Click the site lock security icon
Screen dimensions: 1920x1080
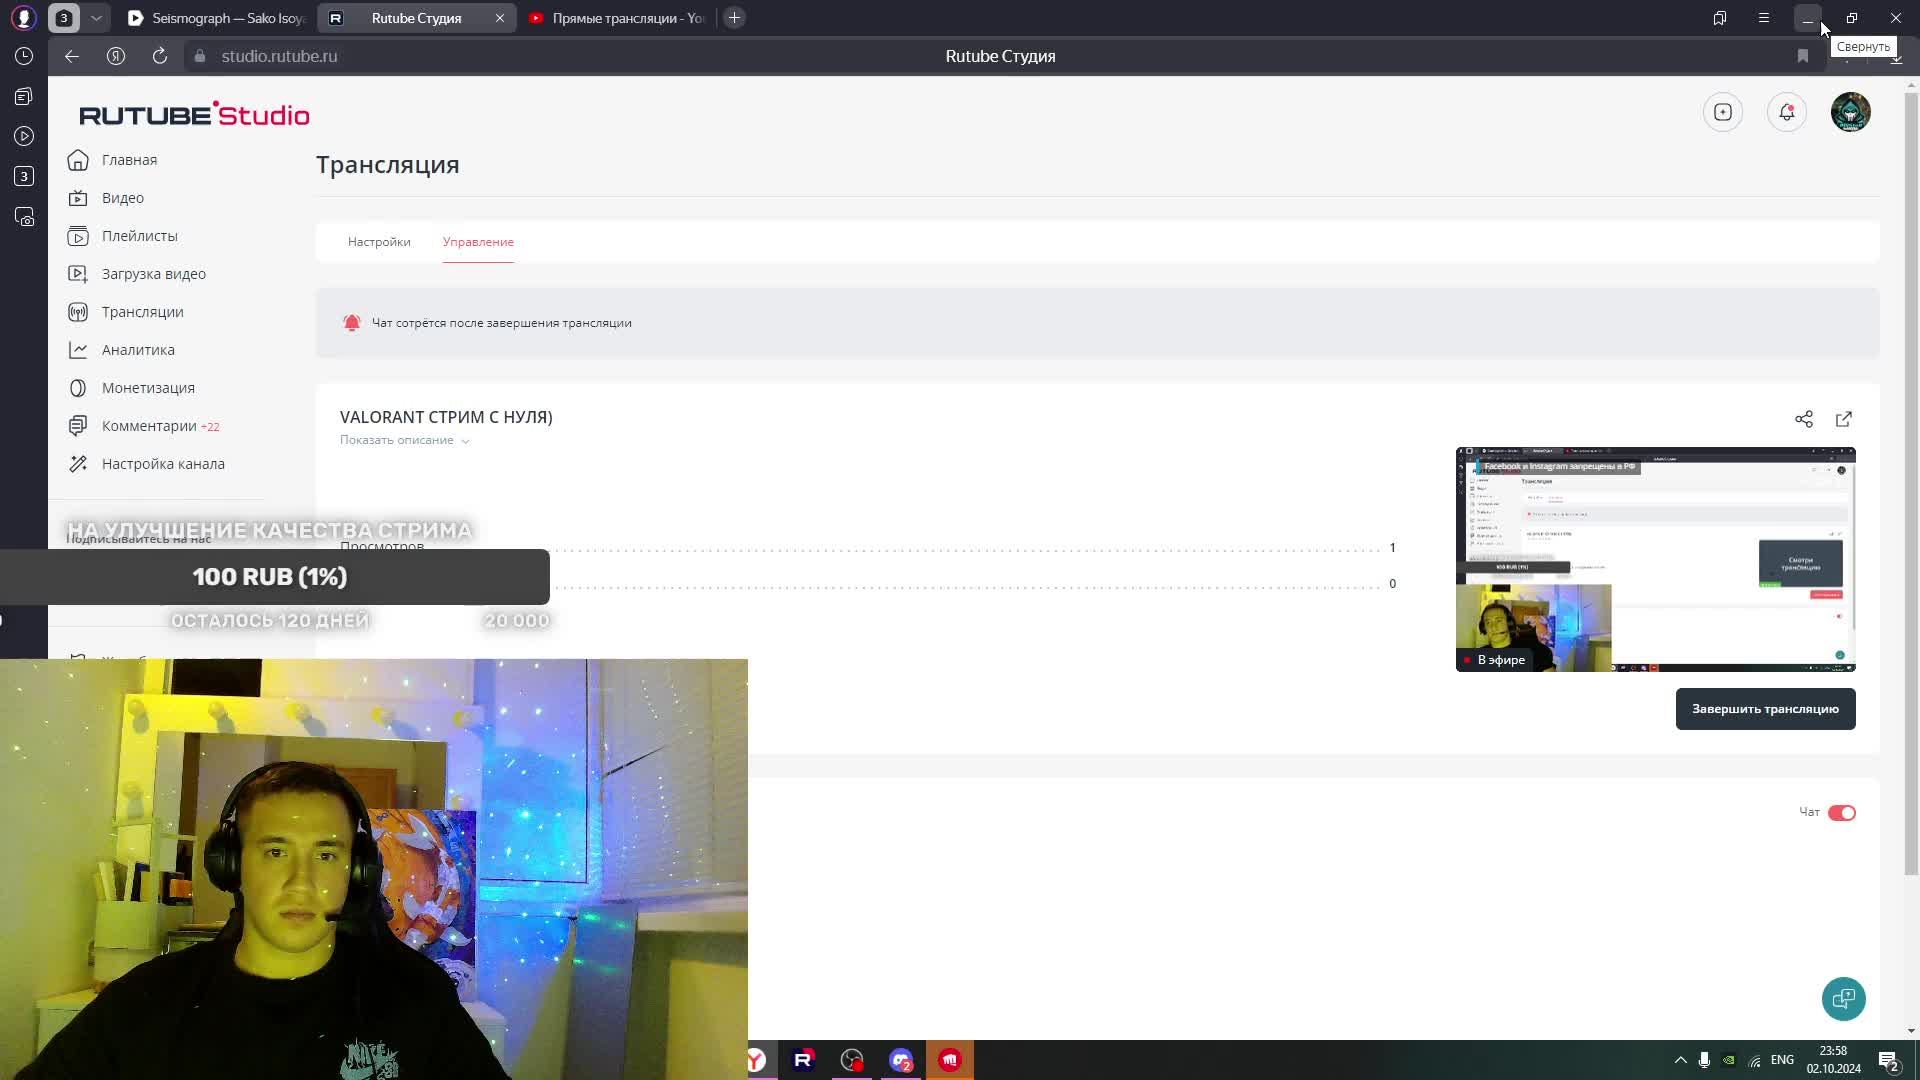[200, 56]
